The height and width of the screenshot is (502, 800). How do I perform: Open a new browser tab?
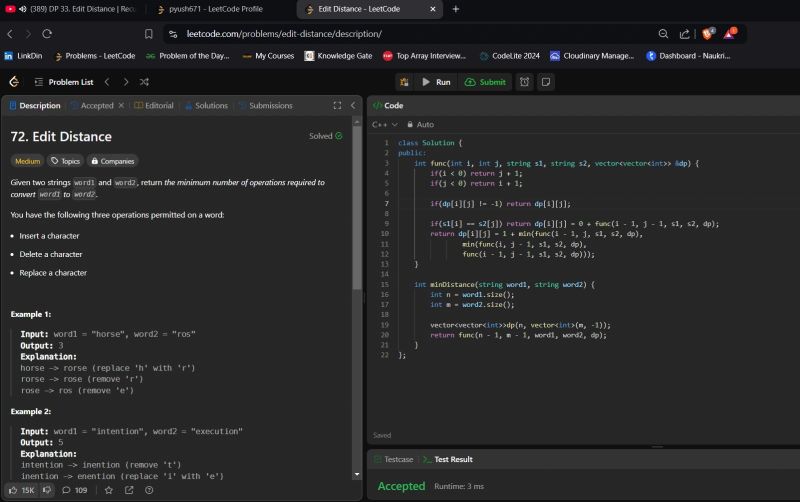pyautogui.click(x=456, y=9)
